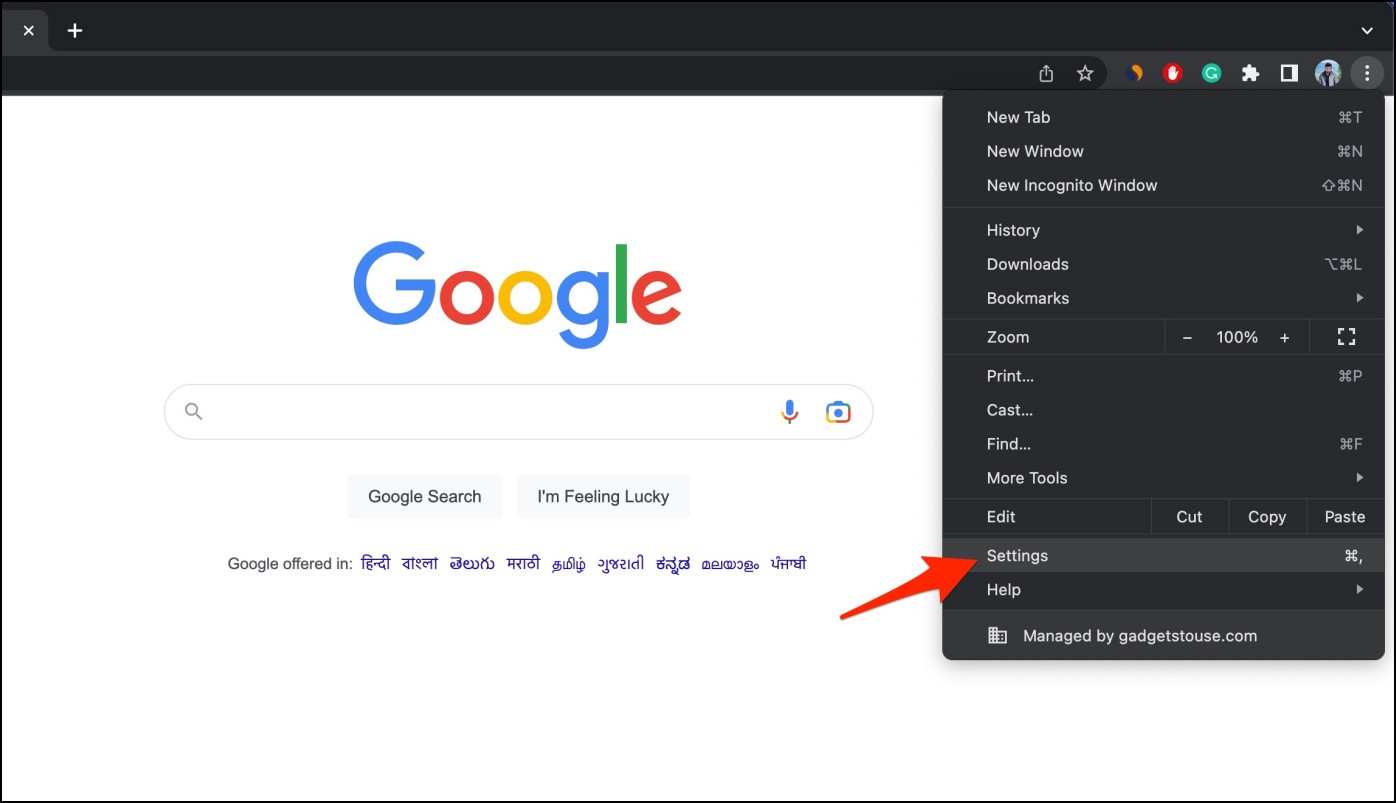This screenshot has height=803, width=1396.
Task: Search by image with camera icon
Action: [x=838, y=412]
